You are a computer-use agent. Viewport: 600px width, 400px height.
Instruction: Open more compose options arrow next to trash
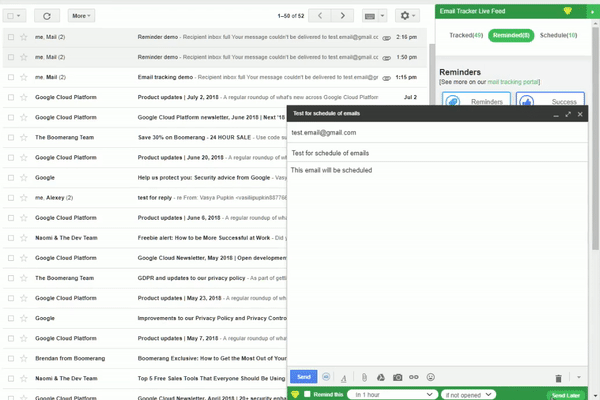tap(579, 377)
